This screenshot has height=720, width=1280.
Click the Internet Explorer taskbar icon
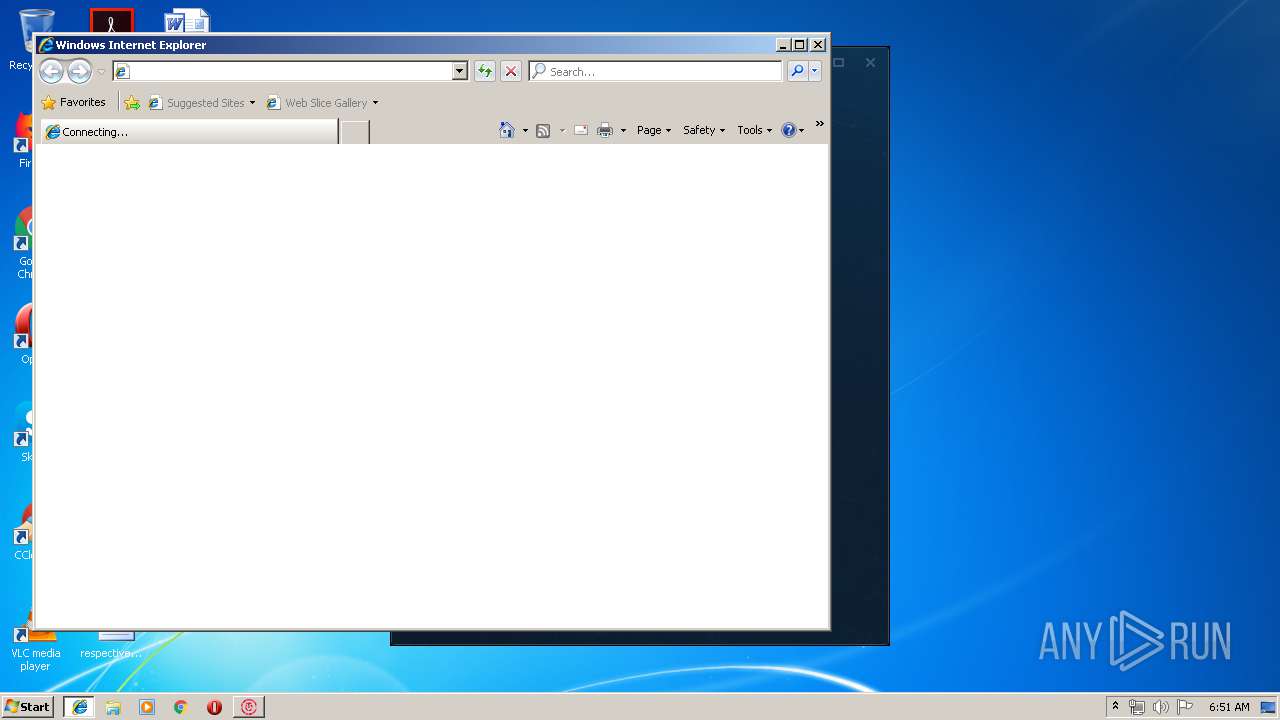pos(79,706)
